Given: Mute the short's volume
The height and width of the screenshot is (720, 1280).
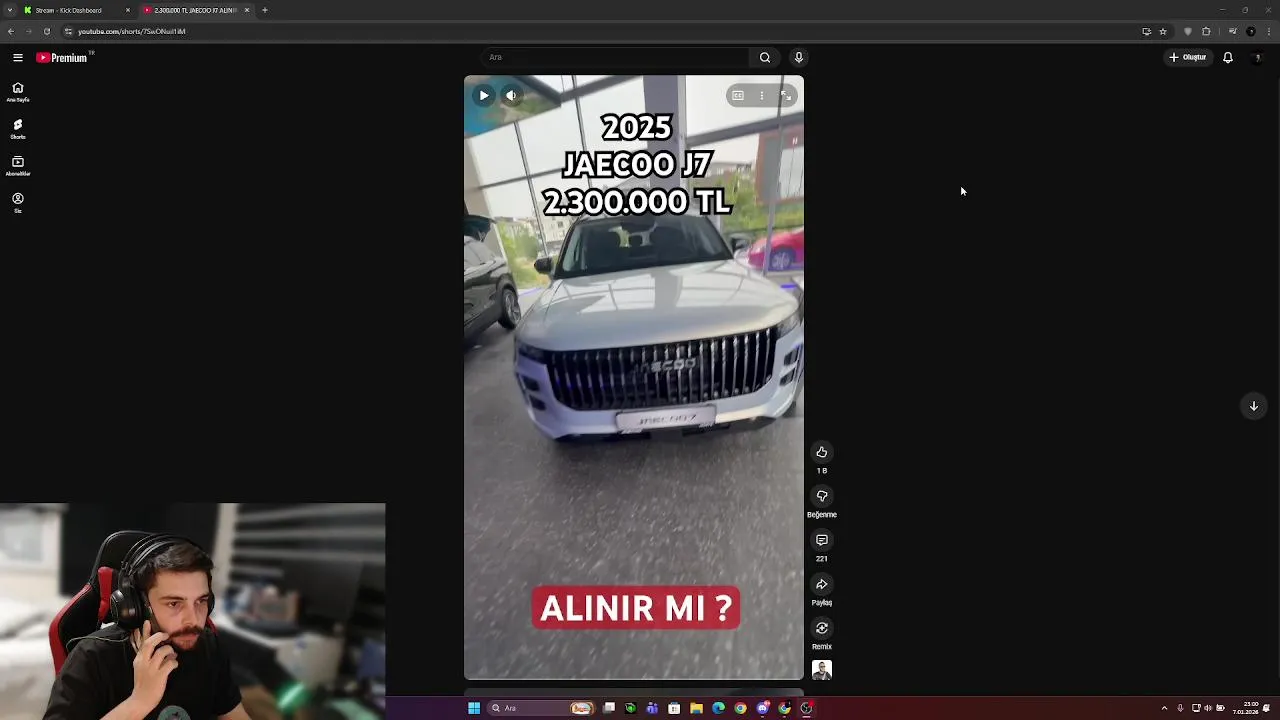Looking at the screenshot, I should tap(511, 96).
